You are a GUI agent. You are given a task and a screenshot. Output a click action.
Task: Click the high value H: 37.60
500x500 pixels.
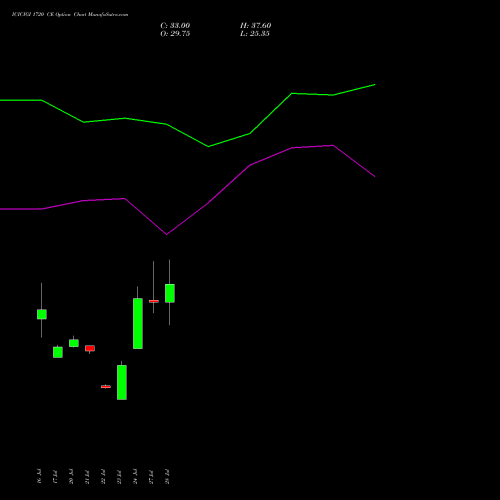click(x=255, y=26)
